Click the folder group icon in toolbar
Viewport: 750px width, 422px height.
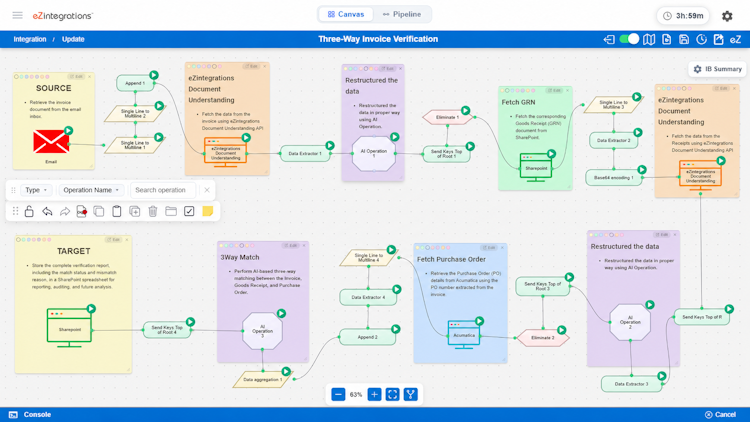click(171, 211)
